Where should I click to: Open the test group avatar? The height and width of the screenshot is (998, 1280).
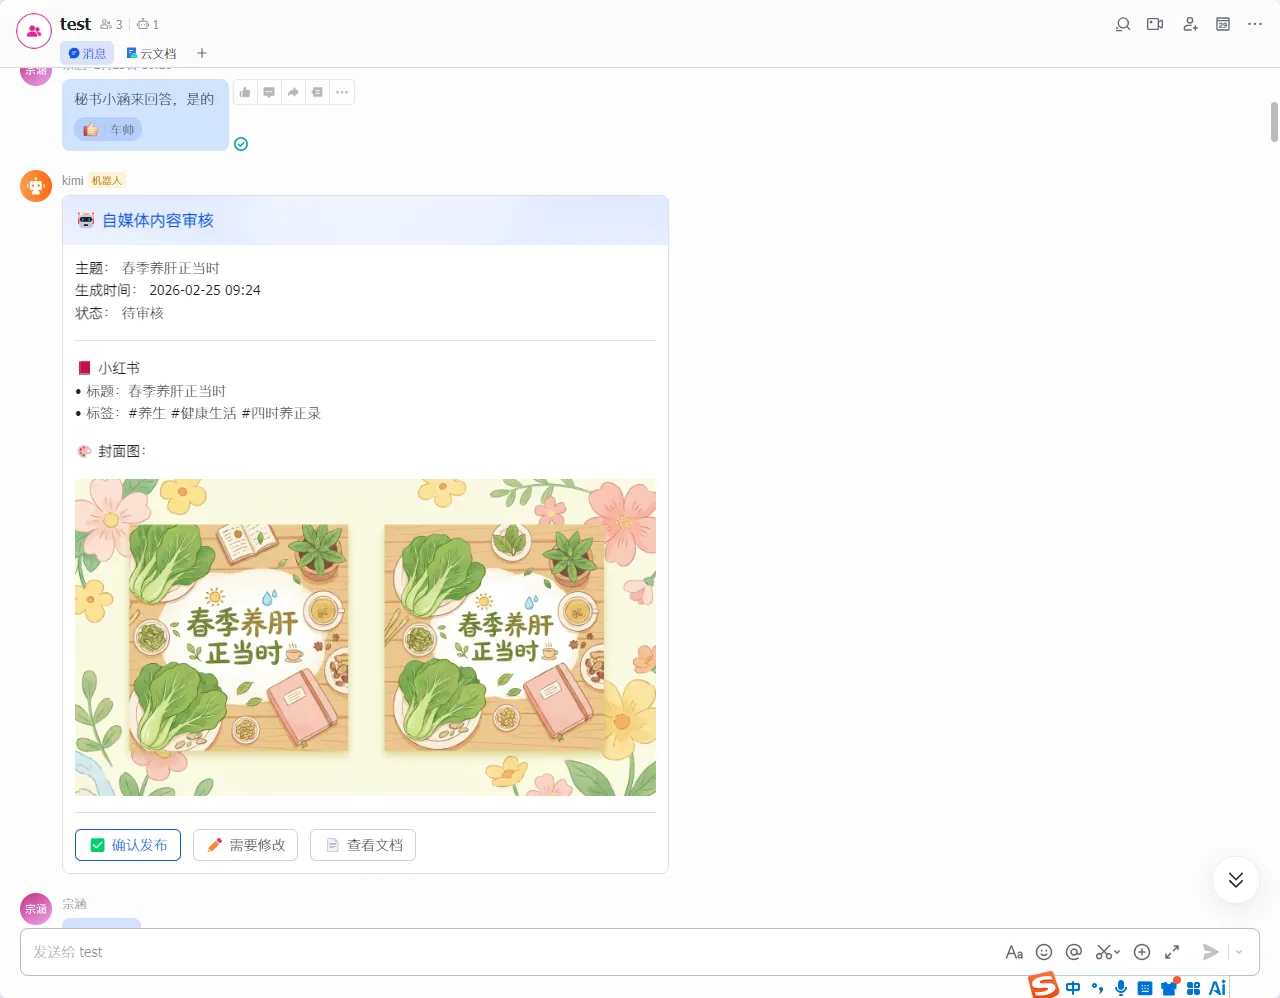pos(34,31)
